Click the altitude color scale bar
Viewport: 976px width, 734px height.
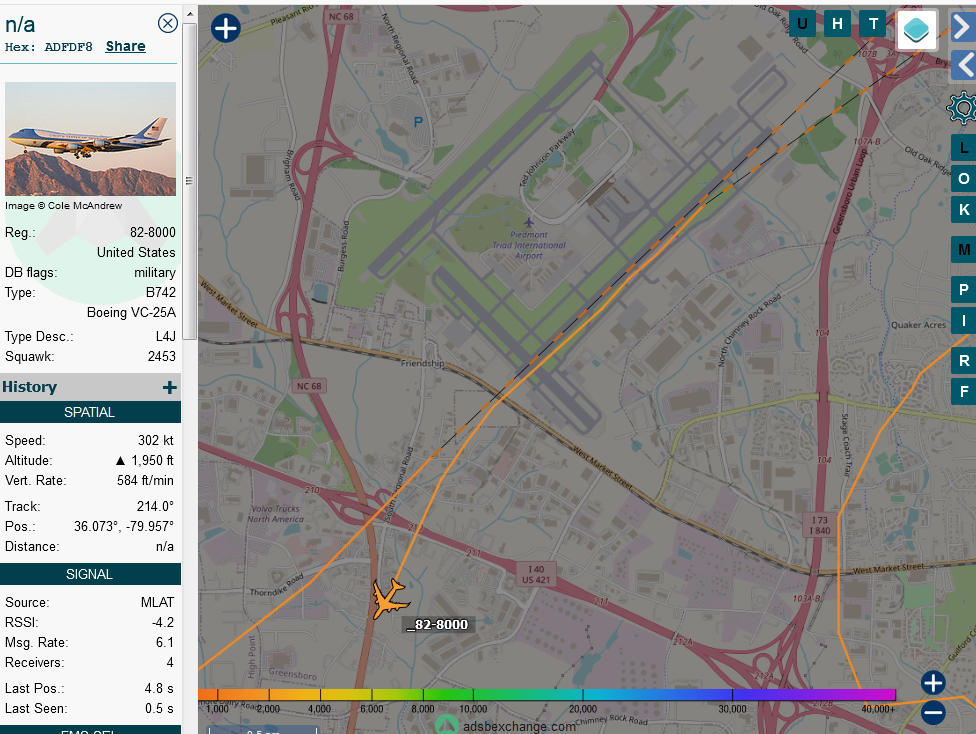pyautogui.click(x=547, y=695)
